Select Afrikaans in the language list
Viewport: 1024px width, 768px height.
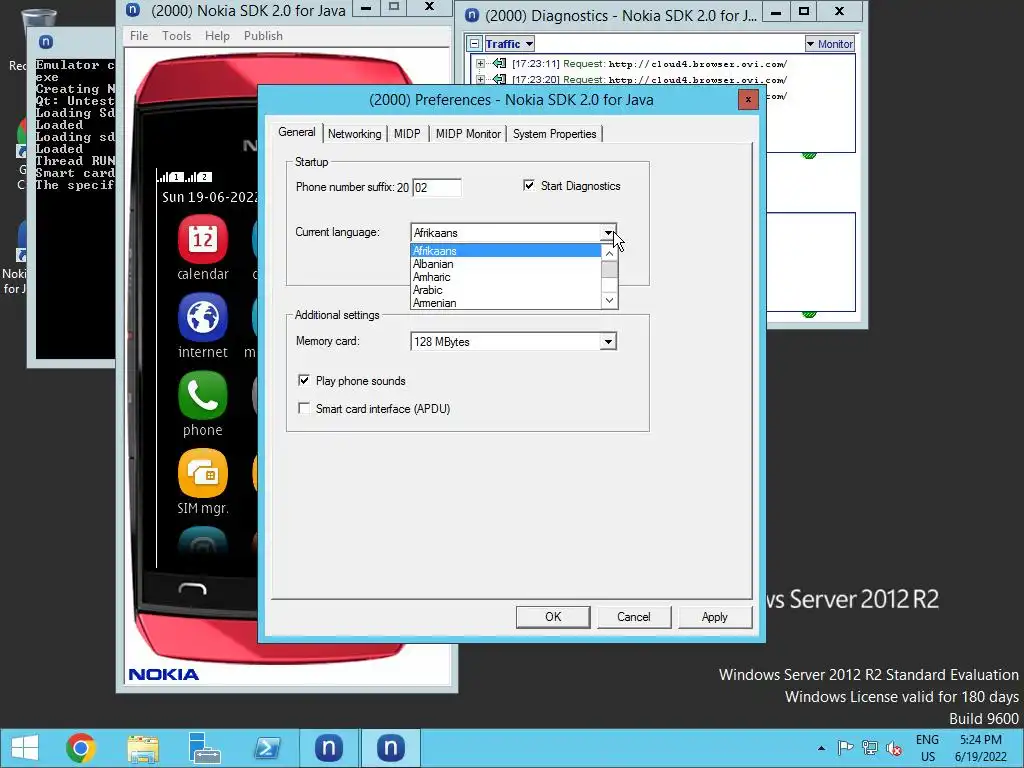505,251
